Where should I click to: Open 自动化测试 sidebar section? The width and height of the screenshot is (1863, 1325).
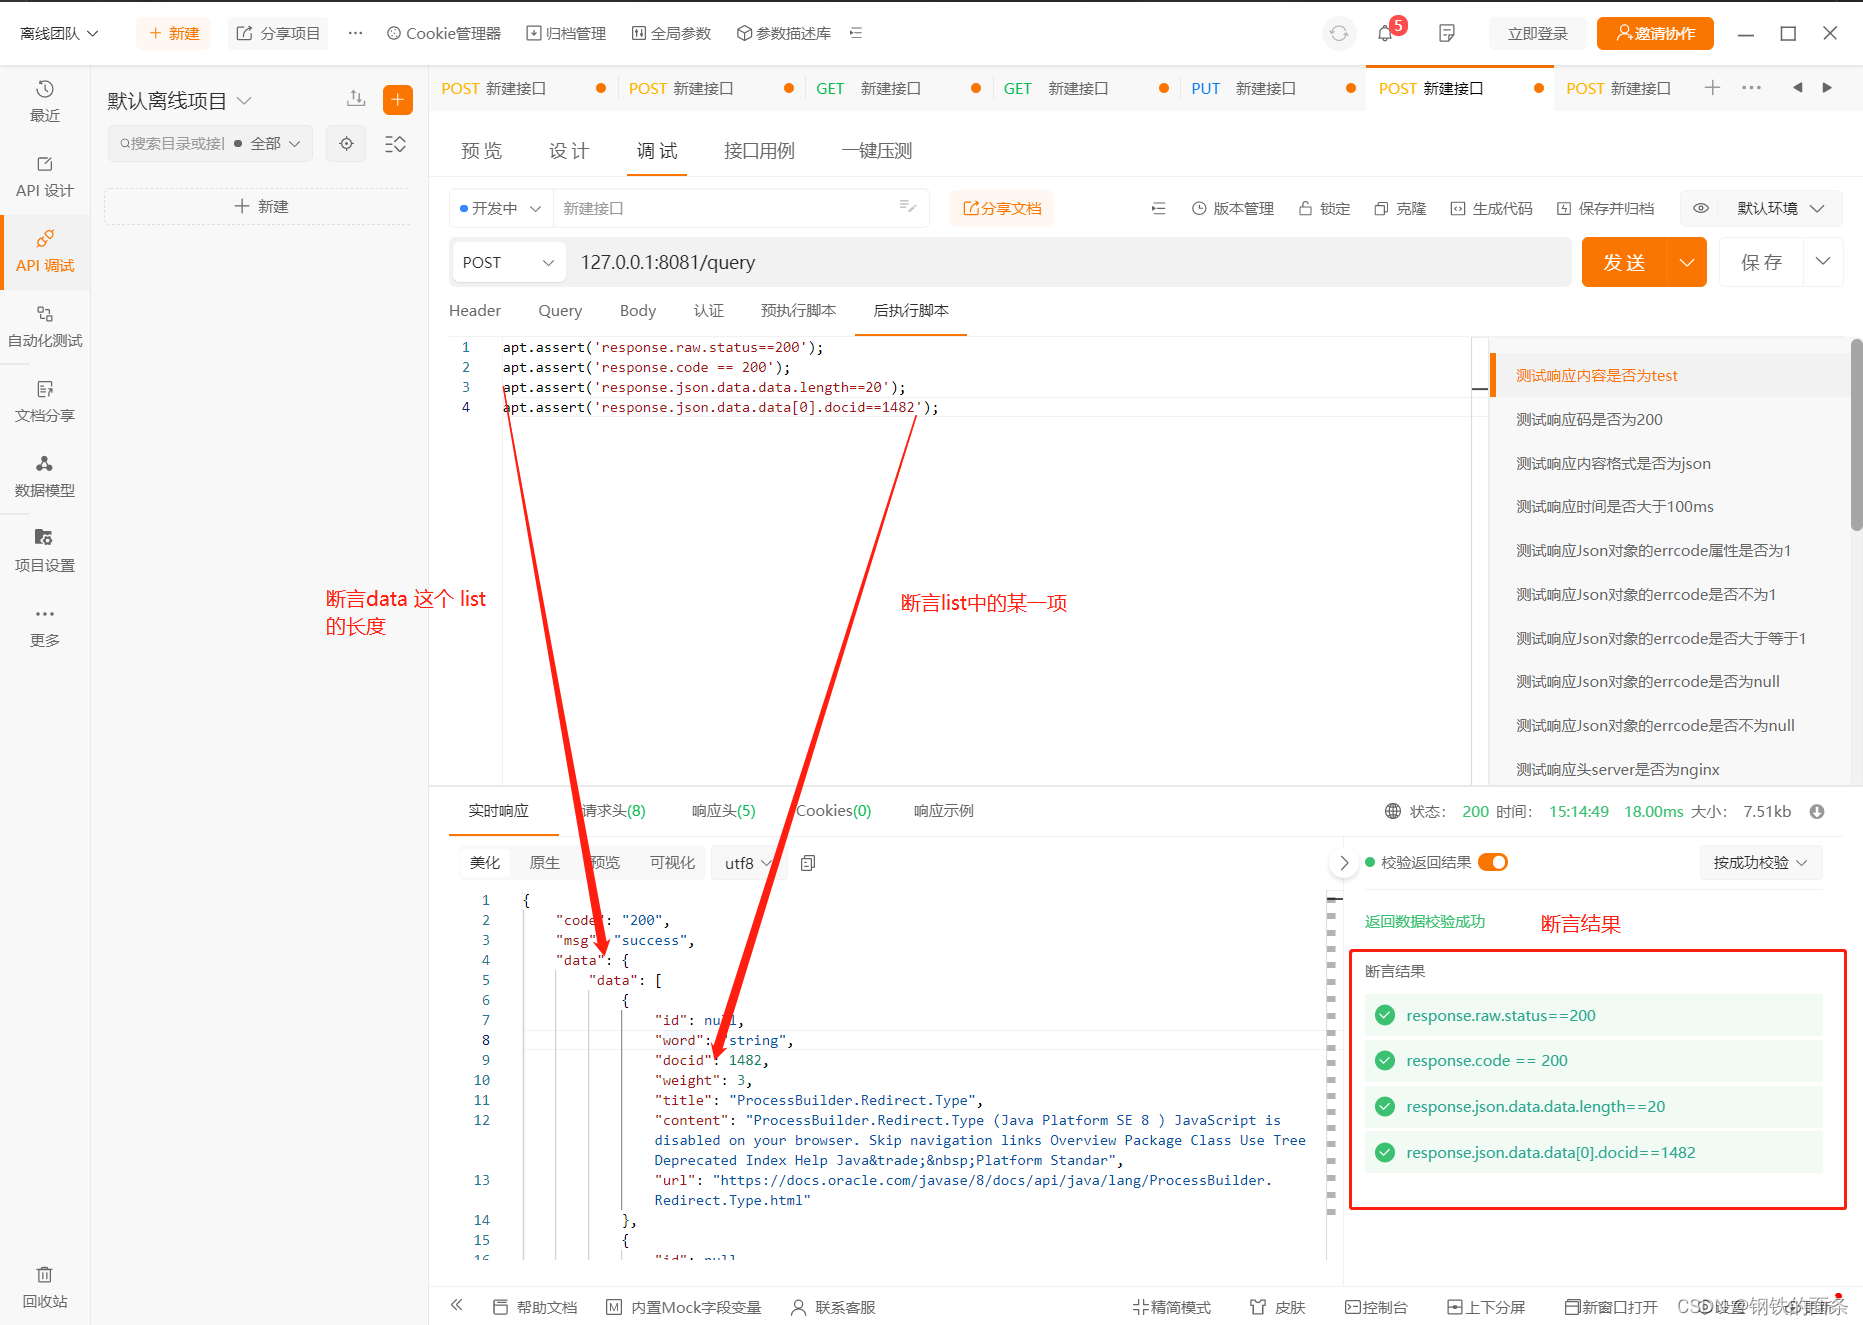(x=45, y=326)
